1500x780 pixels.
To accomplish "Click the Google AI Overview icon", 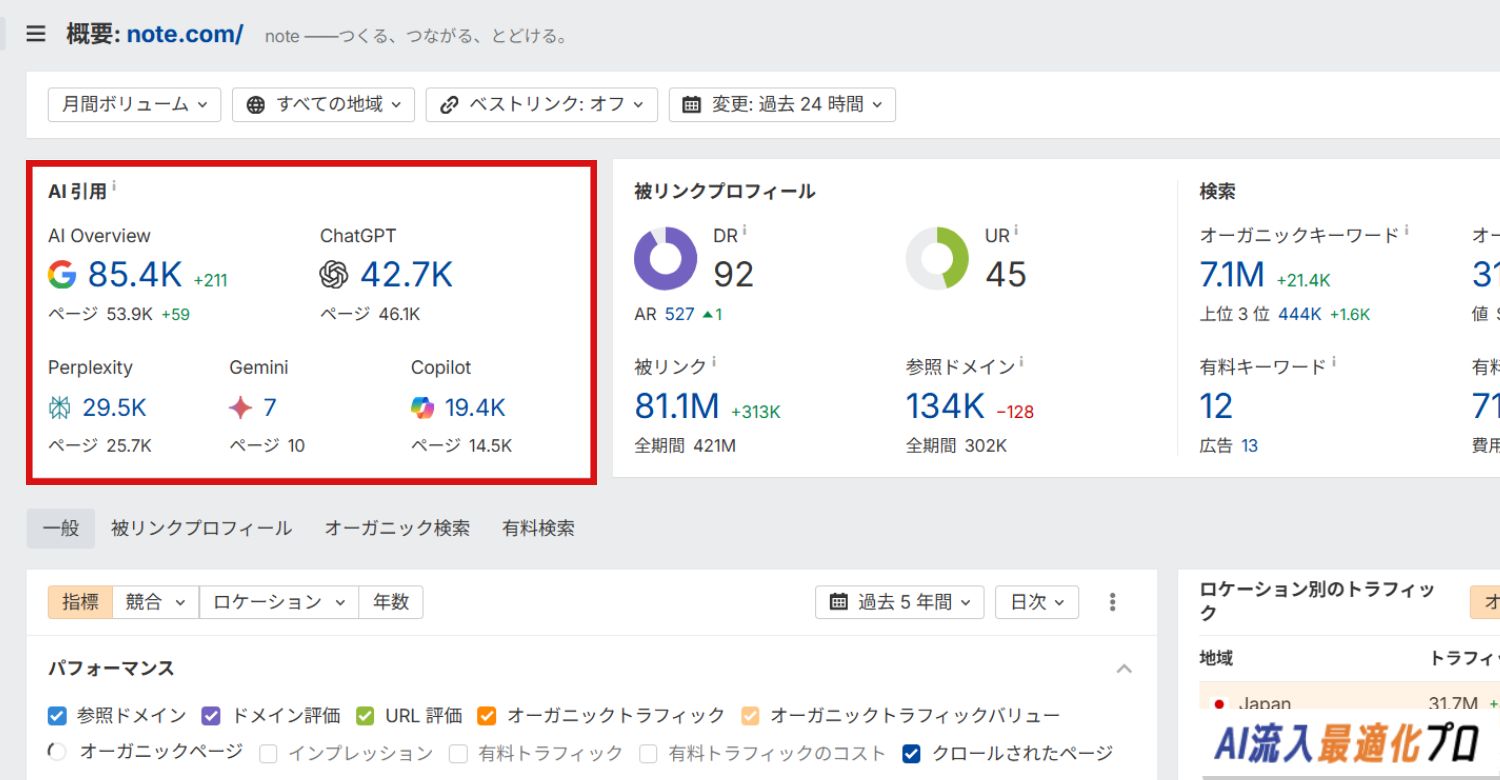I will coord(62,274).
